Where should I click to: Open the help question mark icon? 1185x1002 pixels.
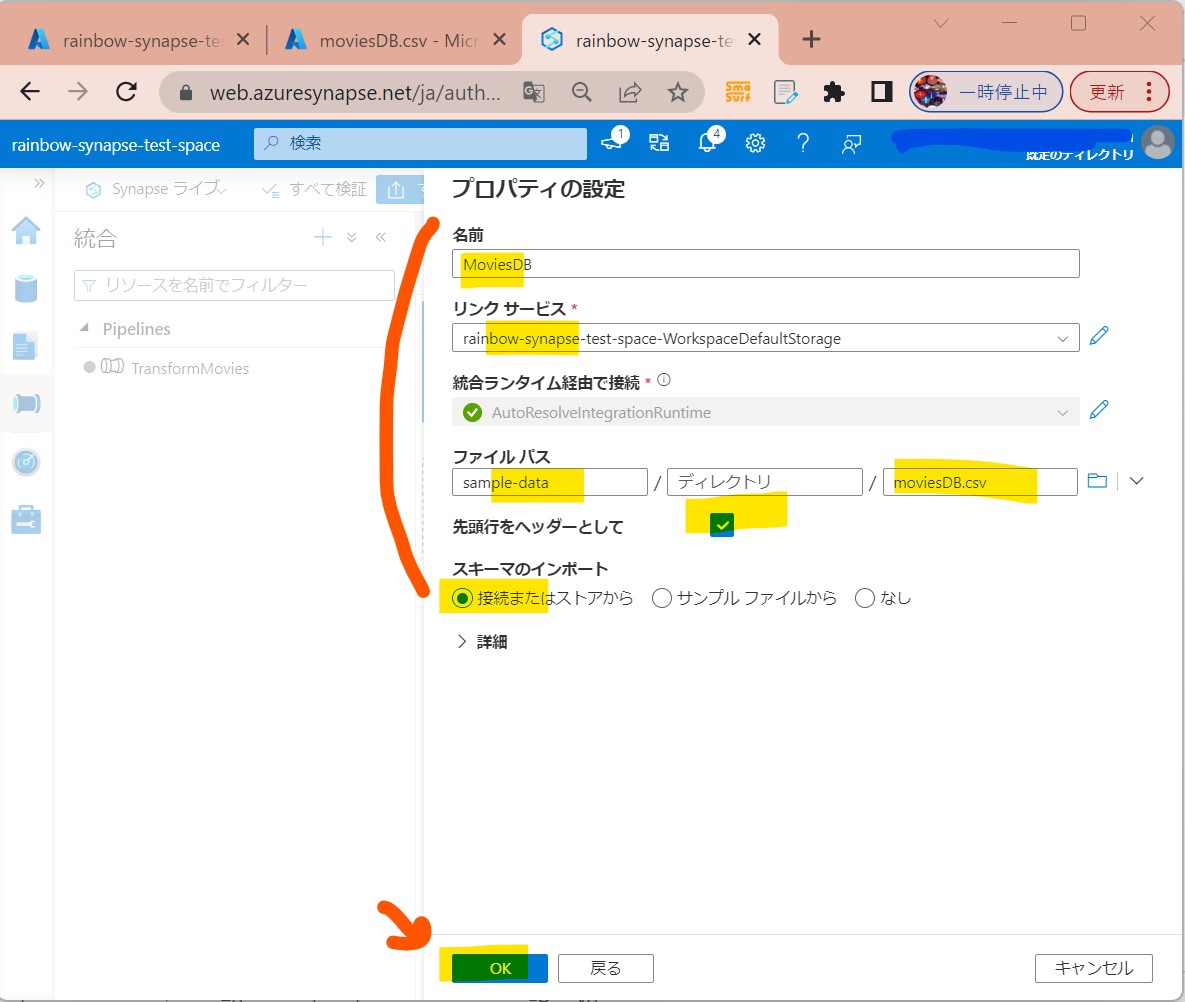(803, 143)
